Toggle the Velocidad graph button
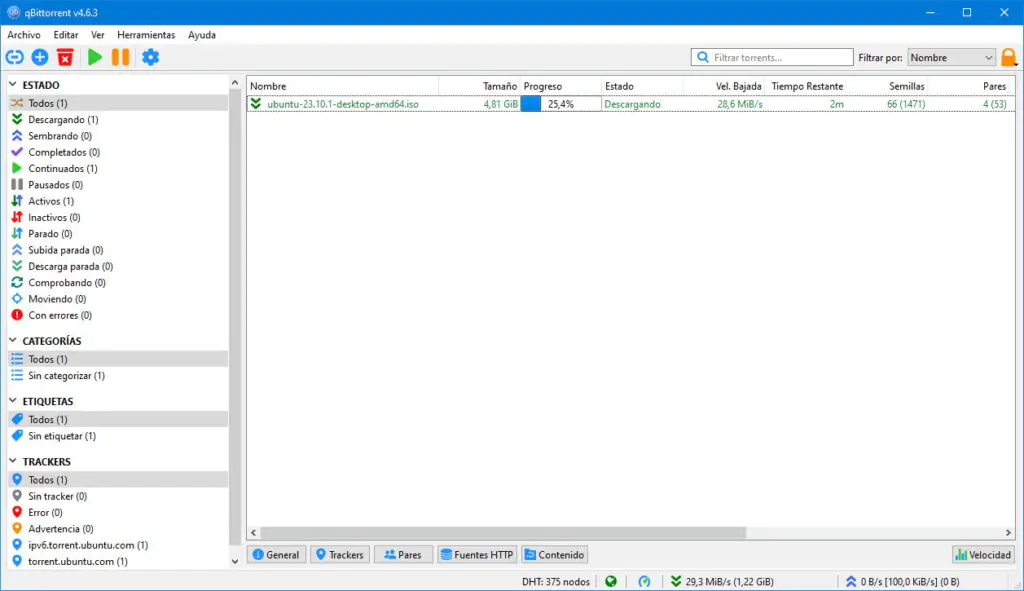The width and height of the screenshot is (1024, 591). (983, 555)
